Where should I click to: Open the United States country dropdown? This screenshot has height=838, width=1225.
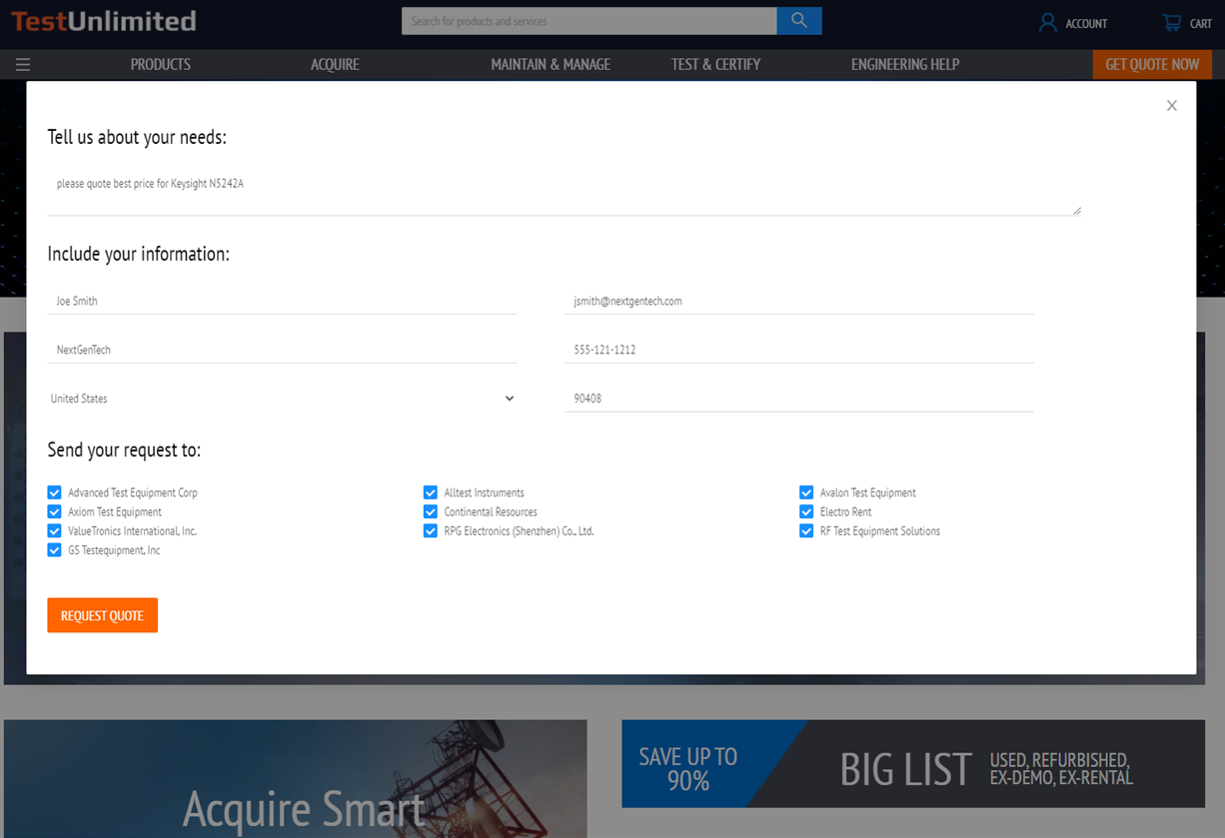coord(282,398)
